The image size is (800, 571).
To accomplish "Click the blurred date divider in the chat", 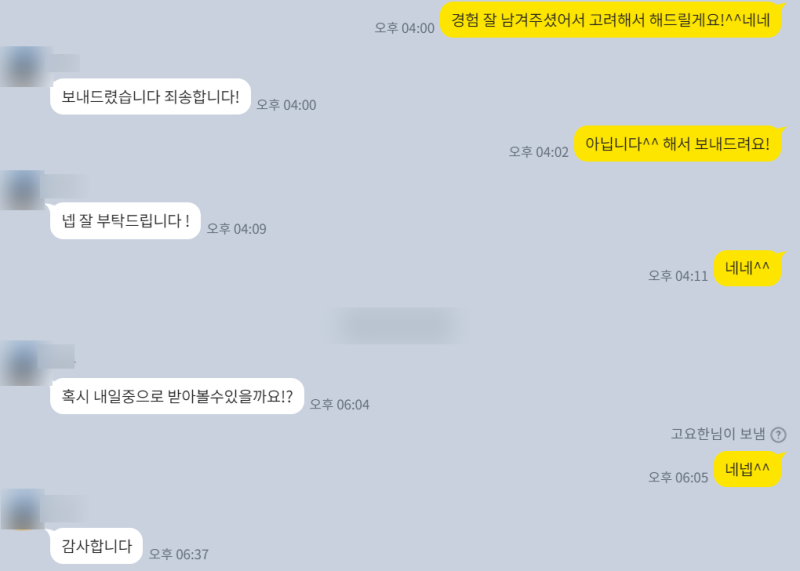I will point(397,325).
